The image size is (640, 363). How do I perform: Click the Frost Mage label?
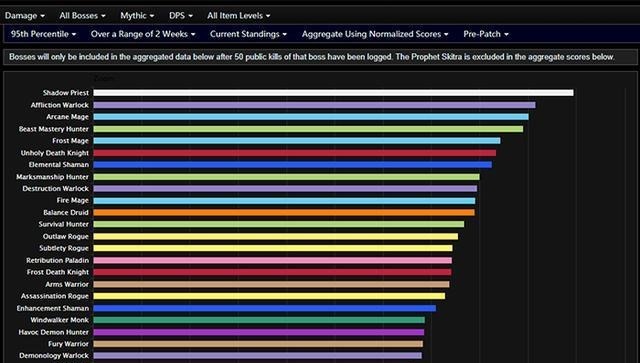click(x=70, y=141)
